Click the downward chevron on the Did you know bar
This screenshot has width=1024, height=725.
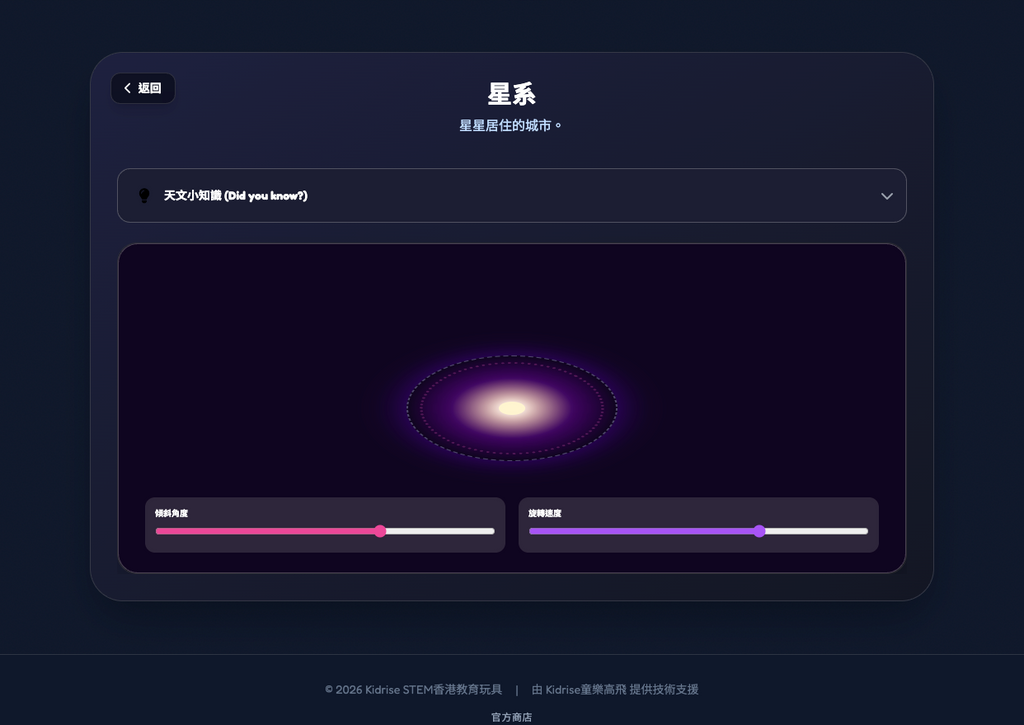(x=886, y=196)
